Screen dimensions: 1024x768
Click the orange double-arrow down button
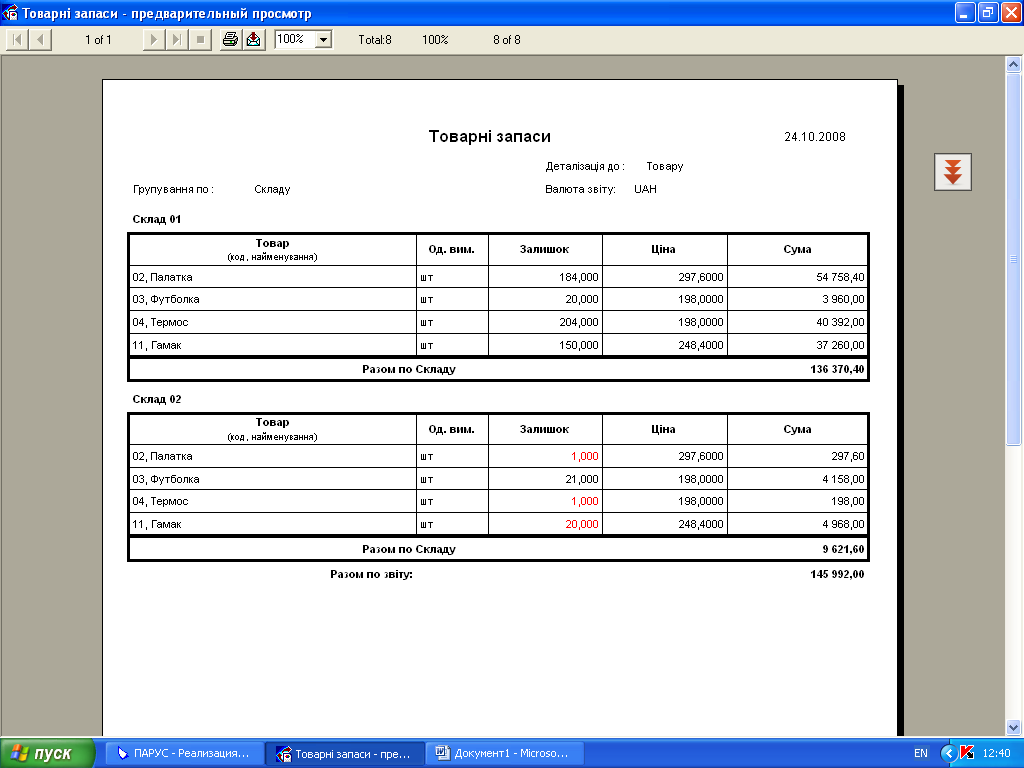coord(953,172)
